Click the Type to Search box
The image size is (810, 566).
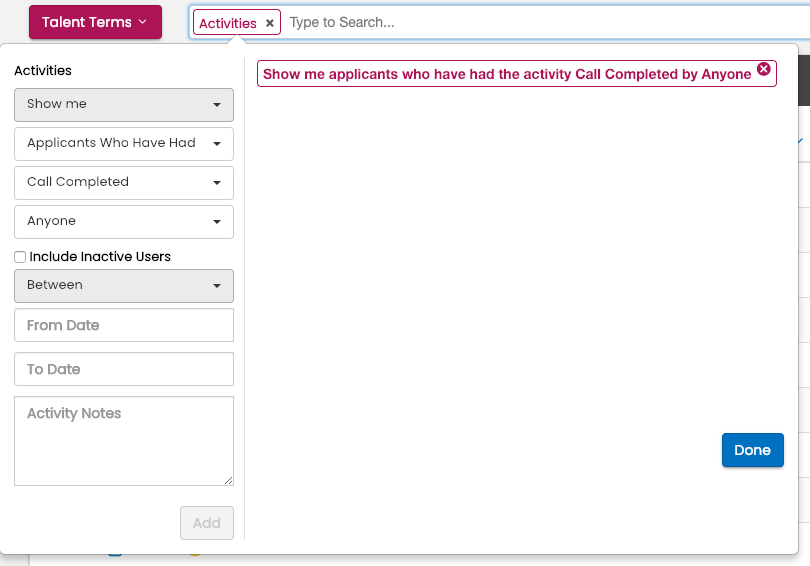pos(540,23)
